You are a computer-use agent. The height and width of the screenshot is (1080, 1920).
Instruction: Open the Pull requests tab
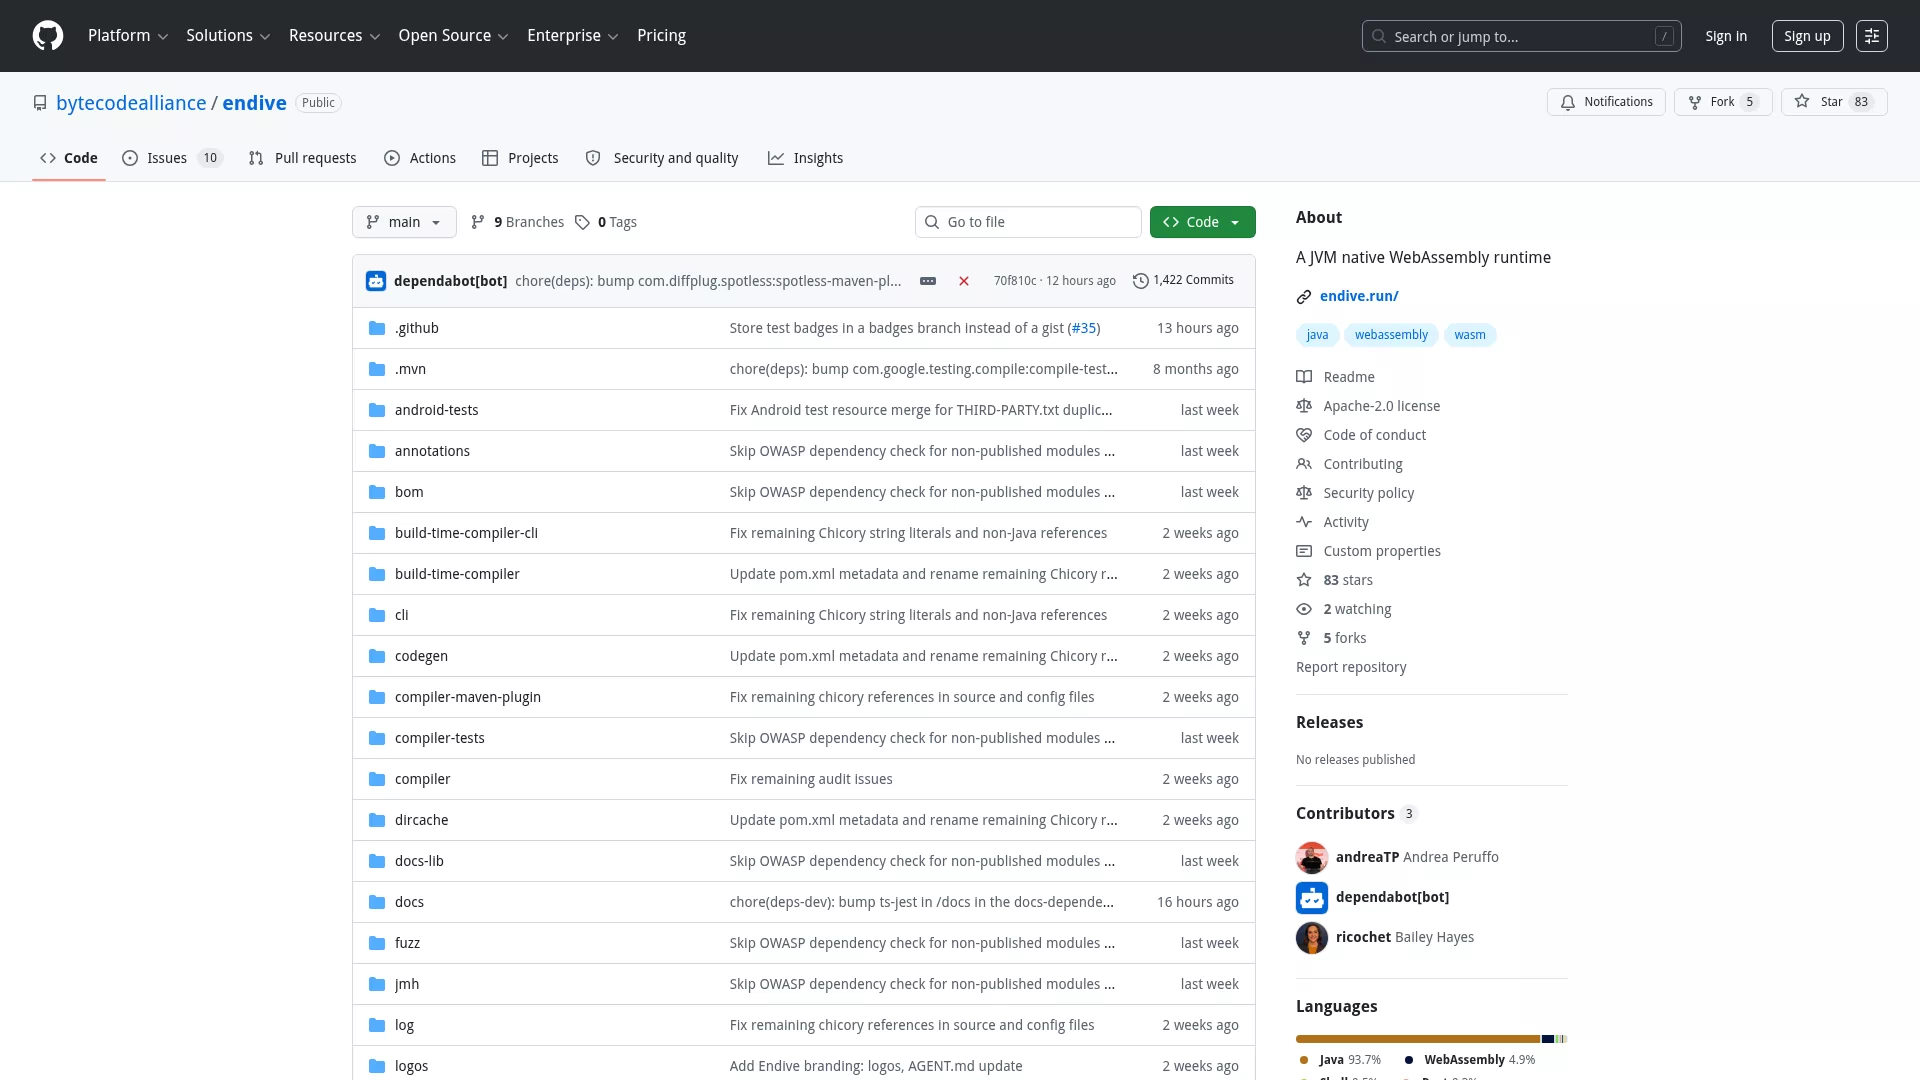click(x=302, y=158)
